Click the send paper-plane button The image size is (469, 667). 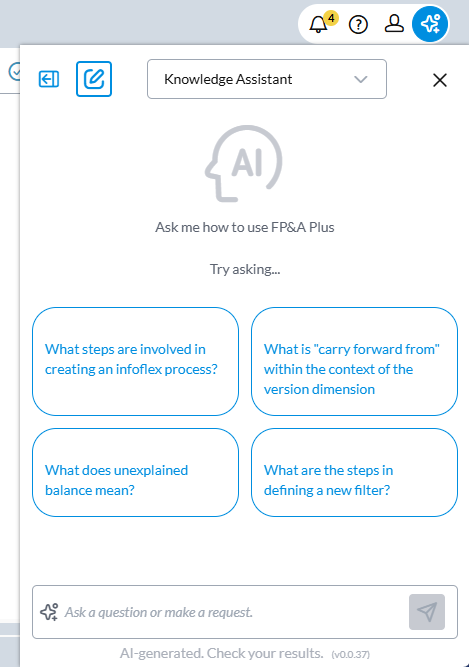pyautogui.click(x=427, y=612)
